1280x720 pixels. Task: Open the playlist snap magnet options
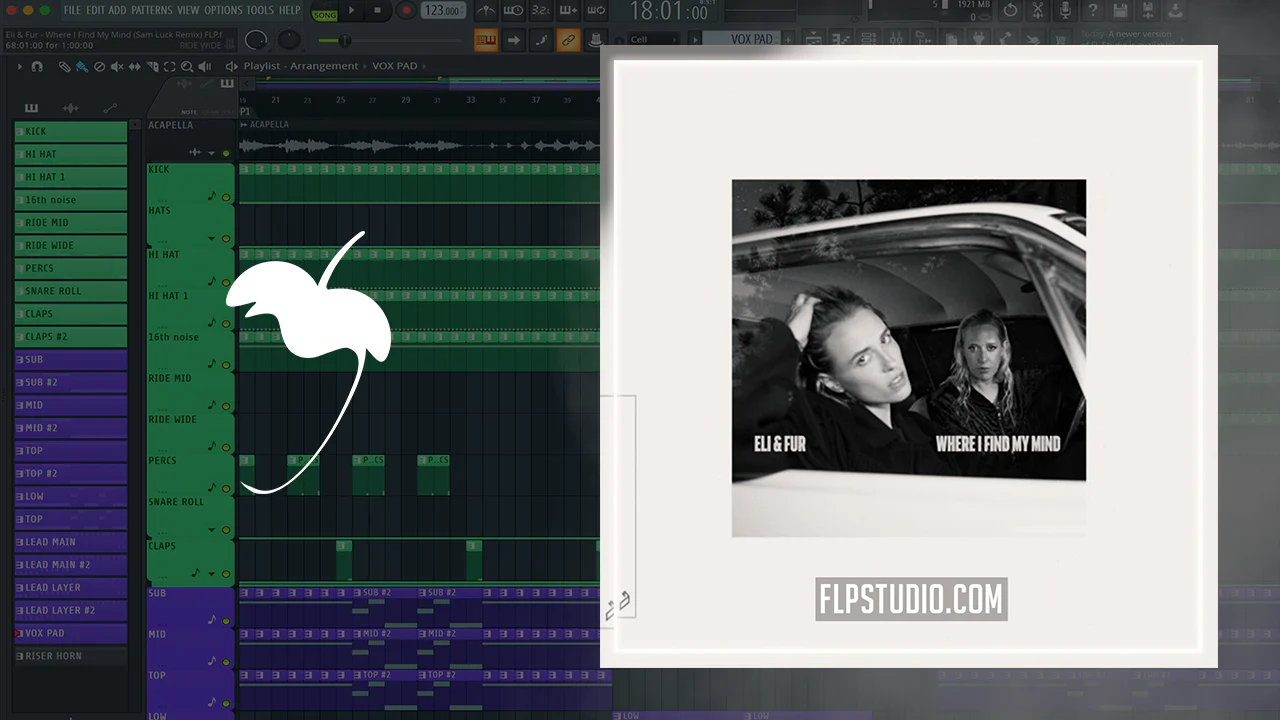point(37,66)
